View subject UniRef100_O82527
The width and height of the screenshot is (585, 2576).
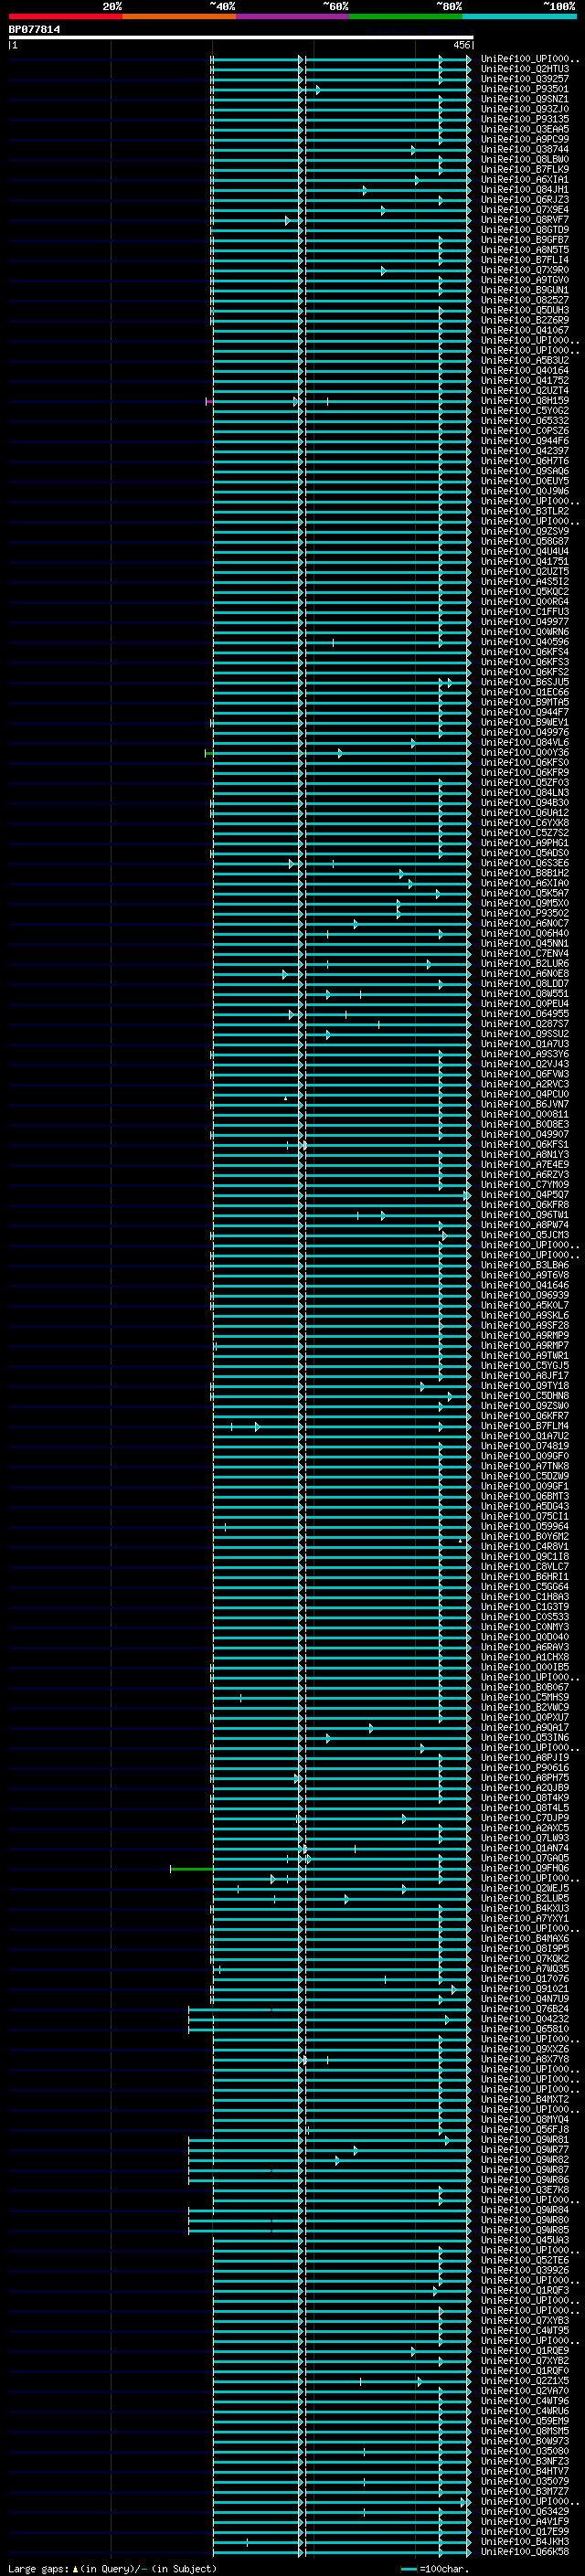[x=525, y=301]
